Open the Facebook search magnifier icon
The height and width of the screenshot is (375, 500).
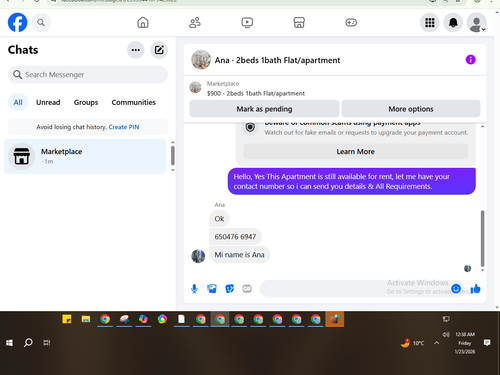coord(41,22)
